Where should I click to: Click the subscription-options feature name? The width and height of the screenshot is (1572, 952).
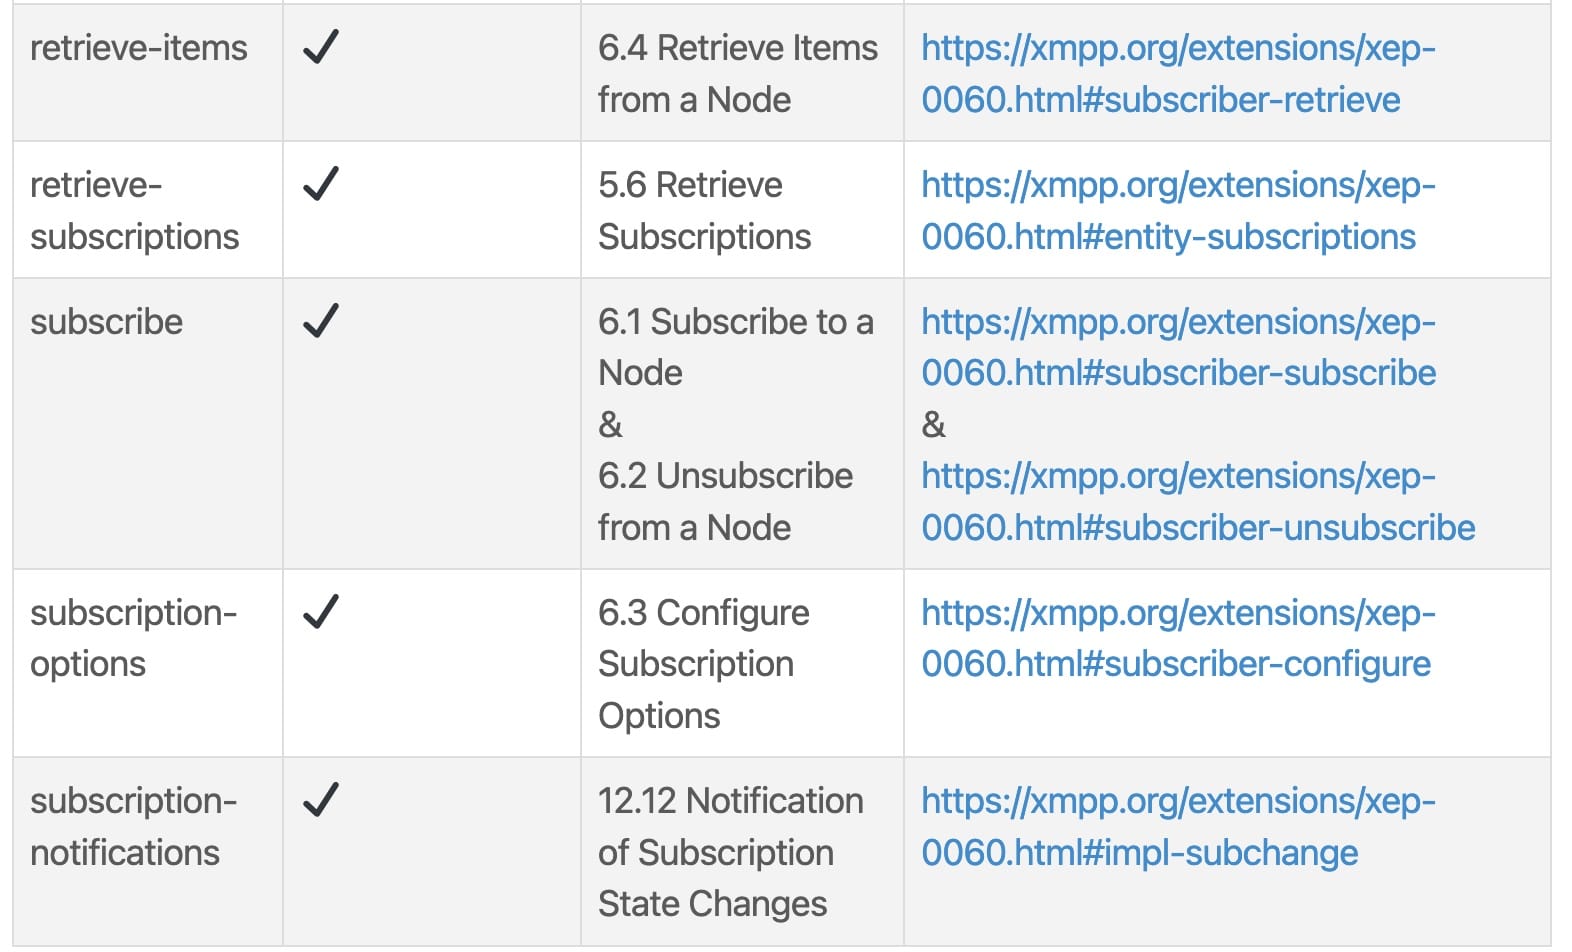pos(133,638)
